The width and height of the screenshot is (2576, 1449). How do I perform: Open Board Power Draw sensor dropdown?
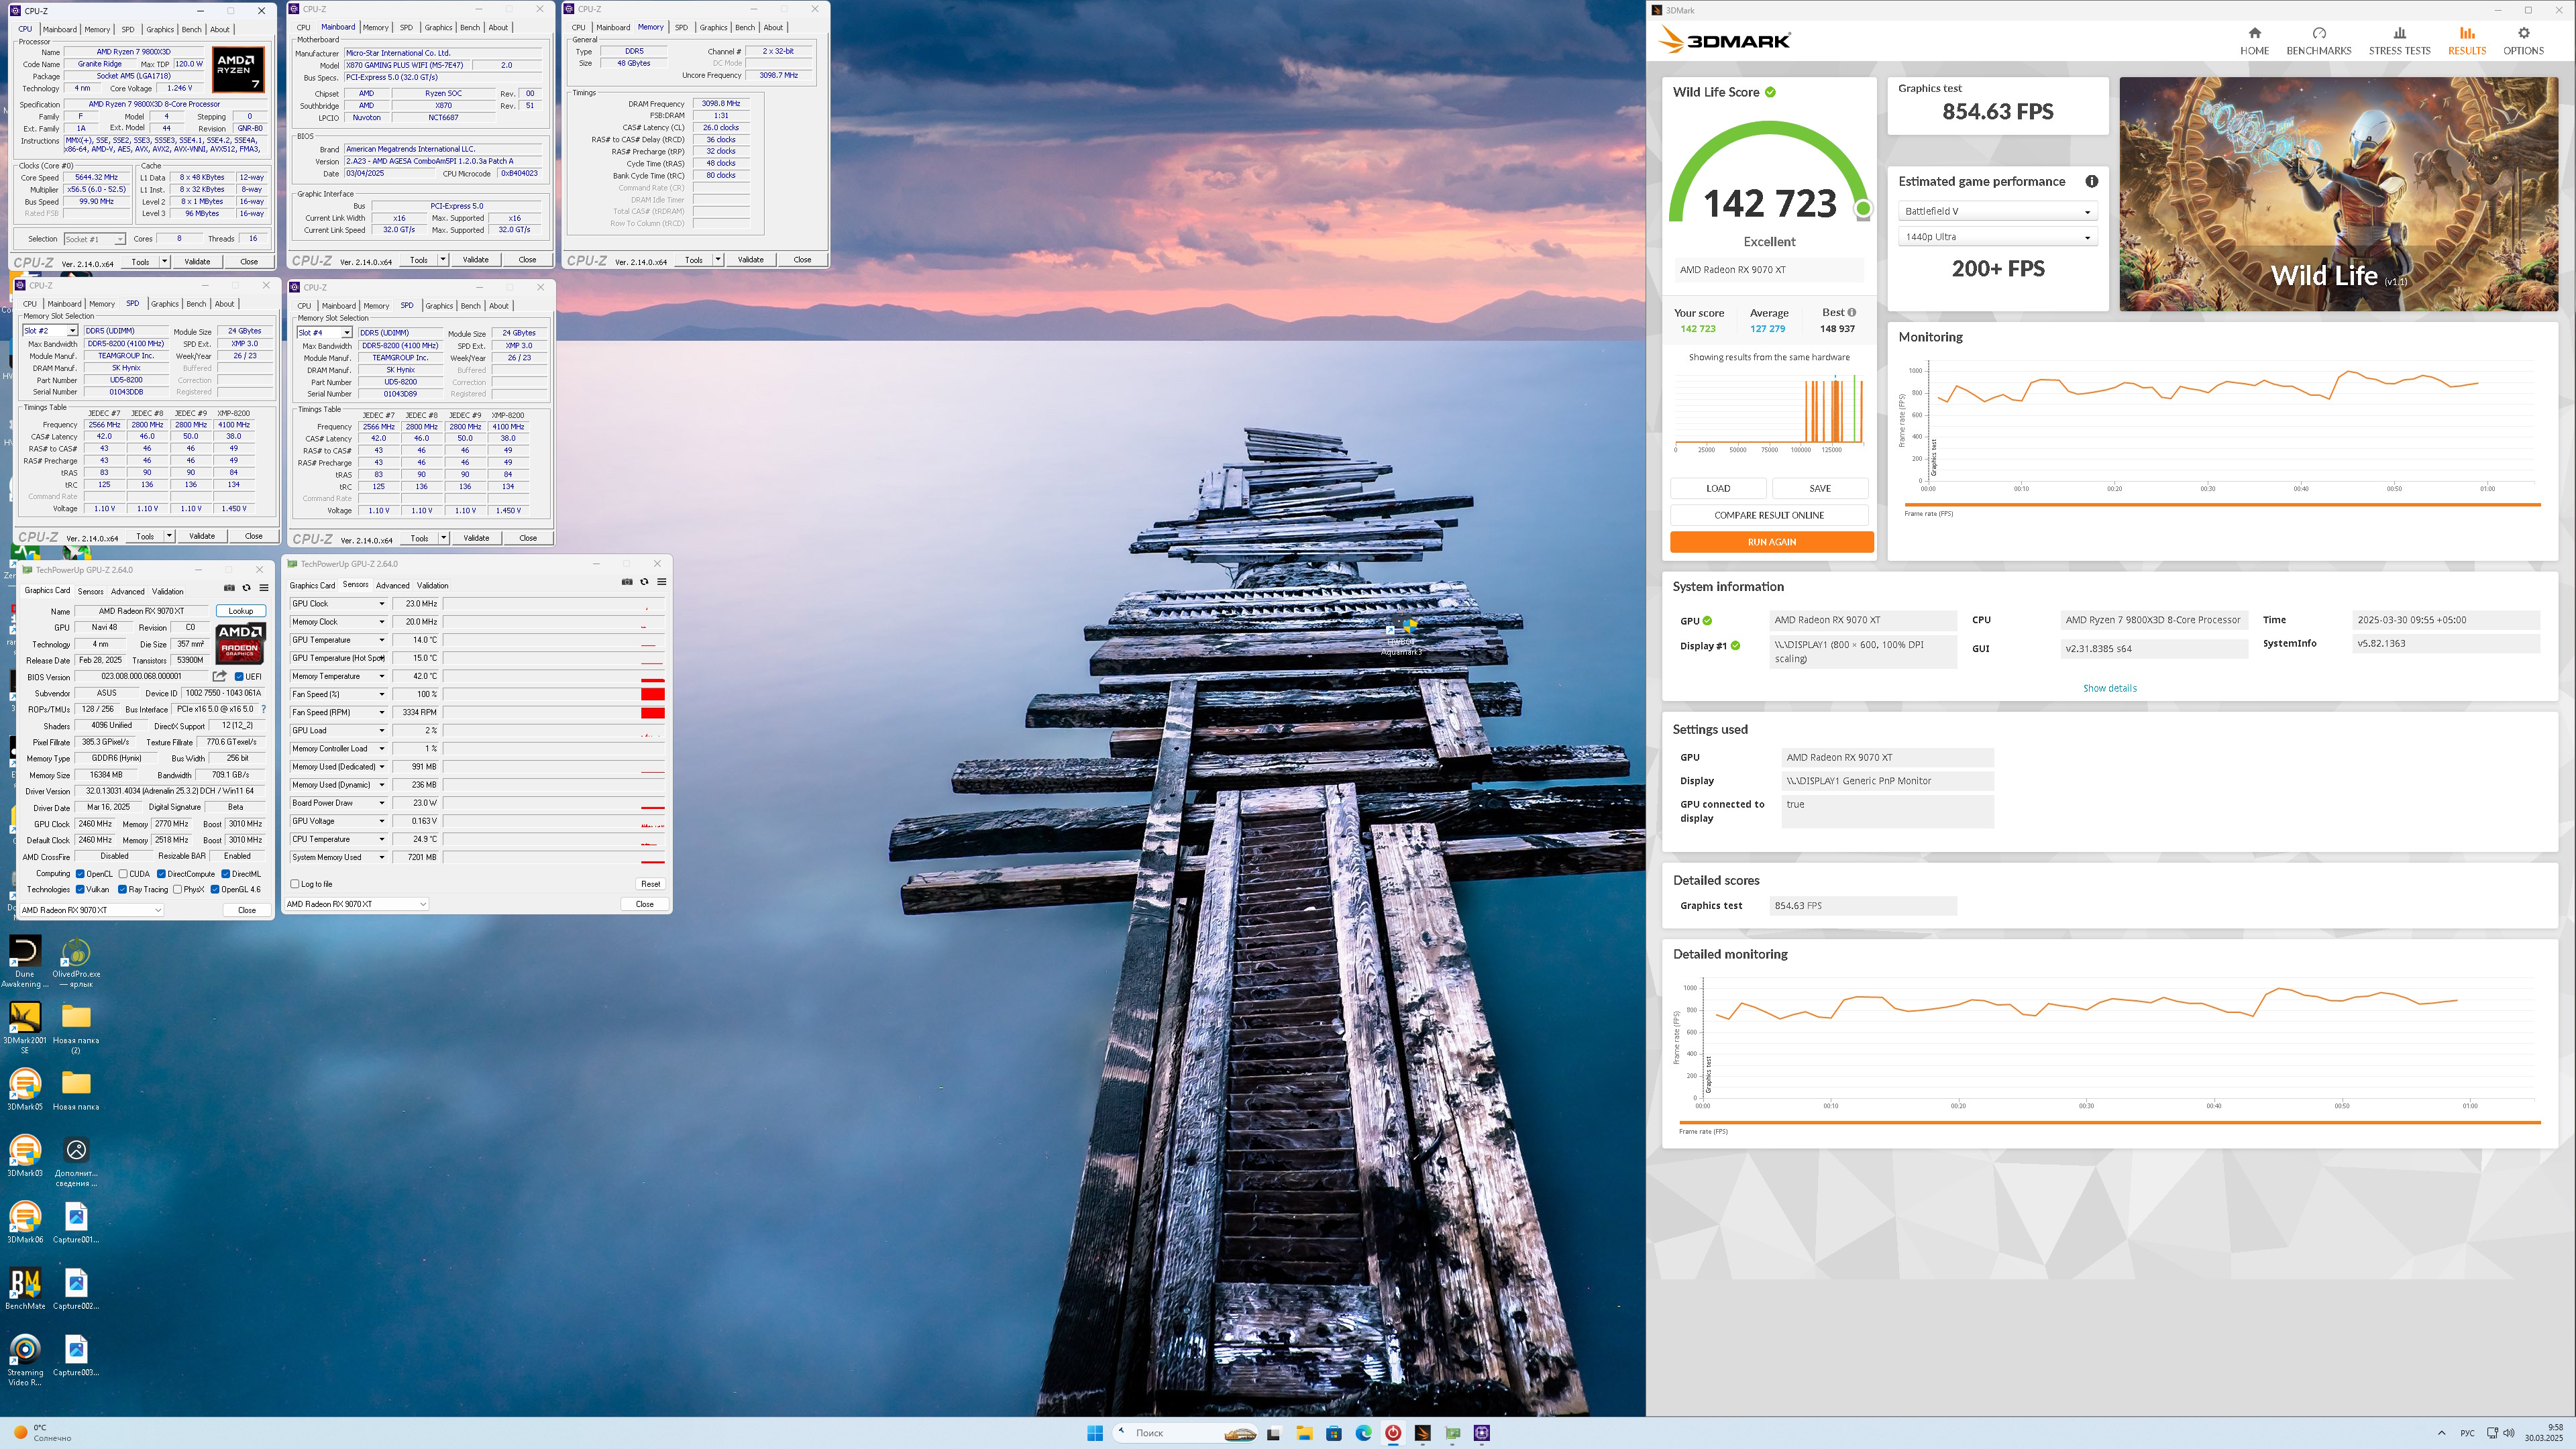coord(381,803)
